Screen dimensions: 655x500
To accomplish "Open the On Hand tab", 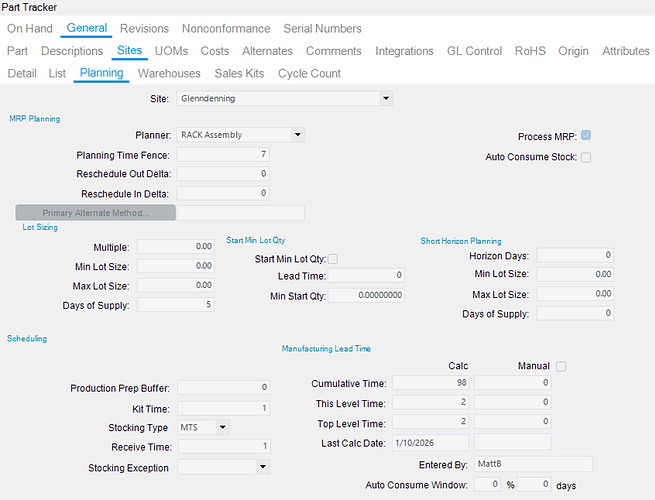I will (30, 28).
